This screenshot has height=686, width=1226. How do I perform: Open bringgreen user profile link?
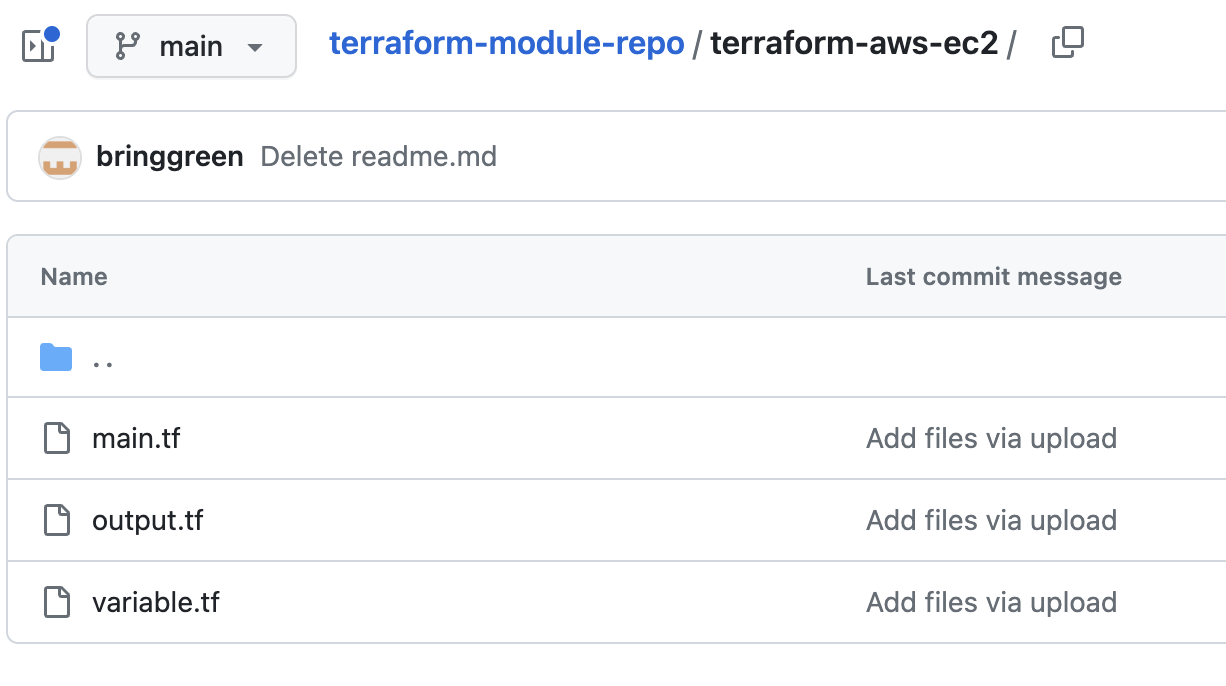tap(170, 157)
